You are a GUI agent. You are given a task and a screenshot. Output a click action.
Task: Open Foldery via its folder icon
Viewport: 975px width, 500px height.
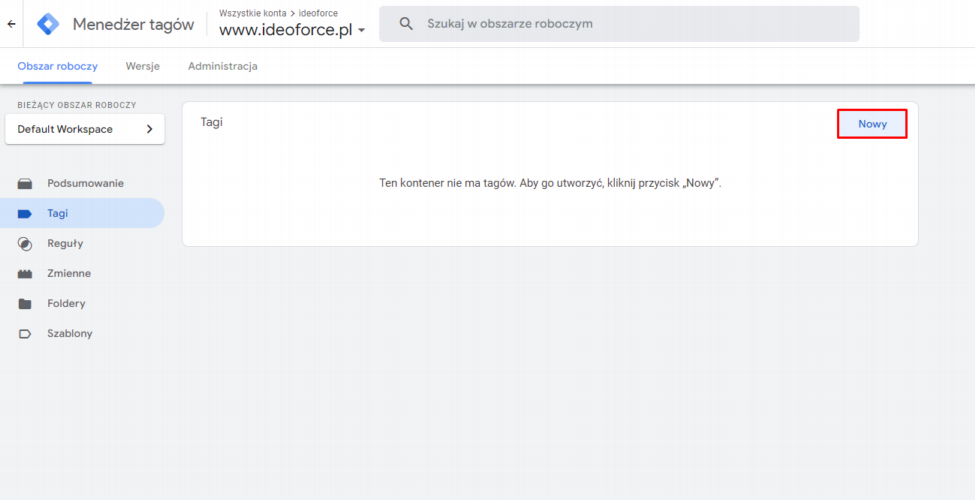click(x=25, y=304)
